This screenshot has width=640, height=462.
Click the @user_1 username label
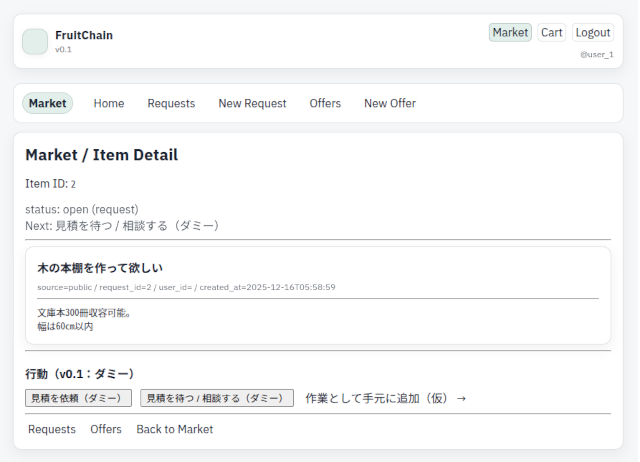pyautogui.click(x=596, y=54)
